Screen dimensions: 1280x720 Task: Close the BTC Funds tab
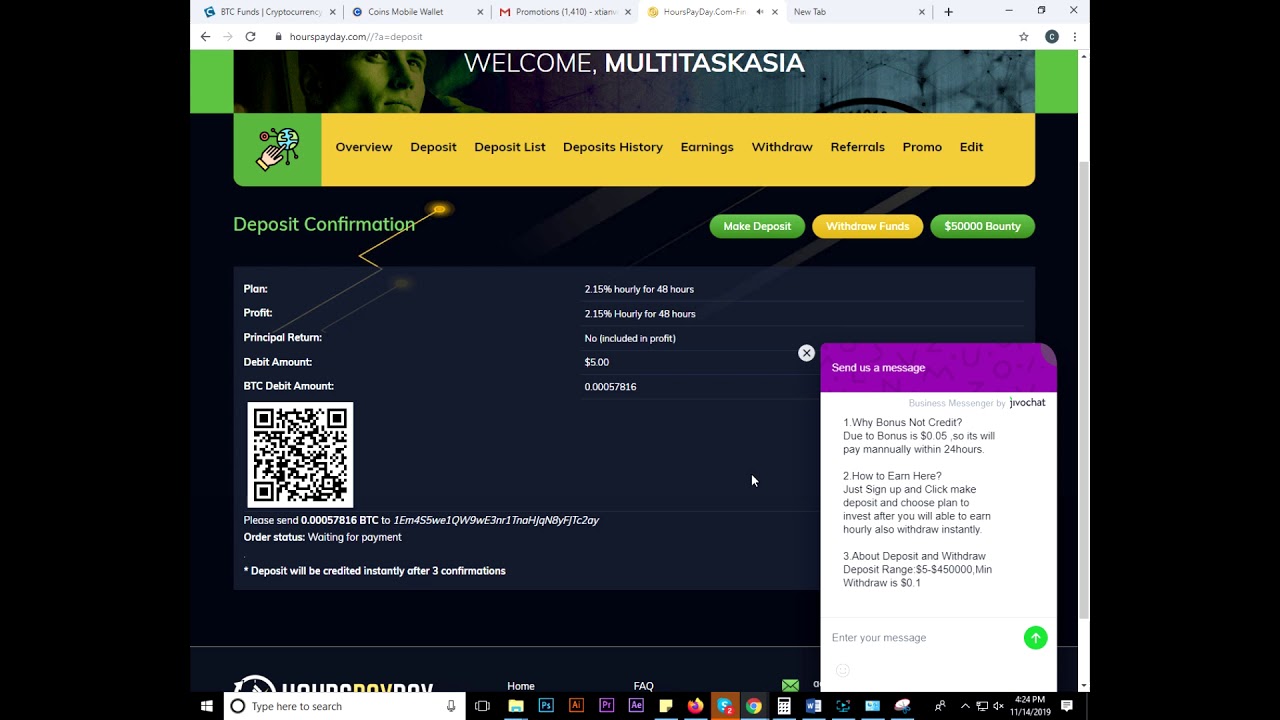click(331, 12)
